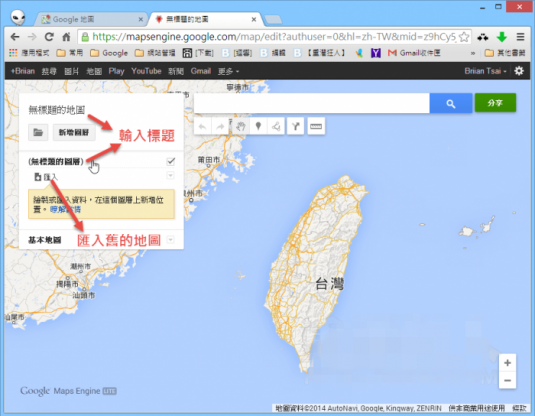Click the browser back arrow
This screenshot has height=416, width=535.
tap(15, 37)
